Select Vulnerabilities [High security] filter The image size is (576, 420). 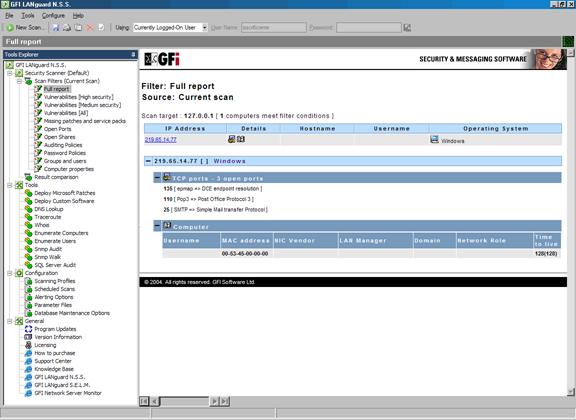coord(79,97)
